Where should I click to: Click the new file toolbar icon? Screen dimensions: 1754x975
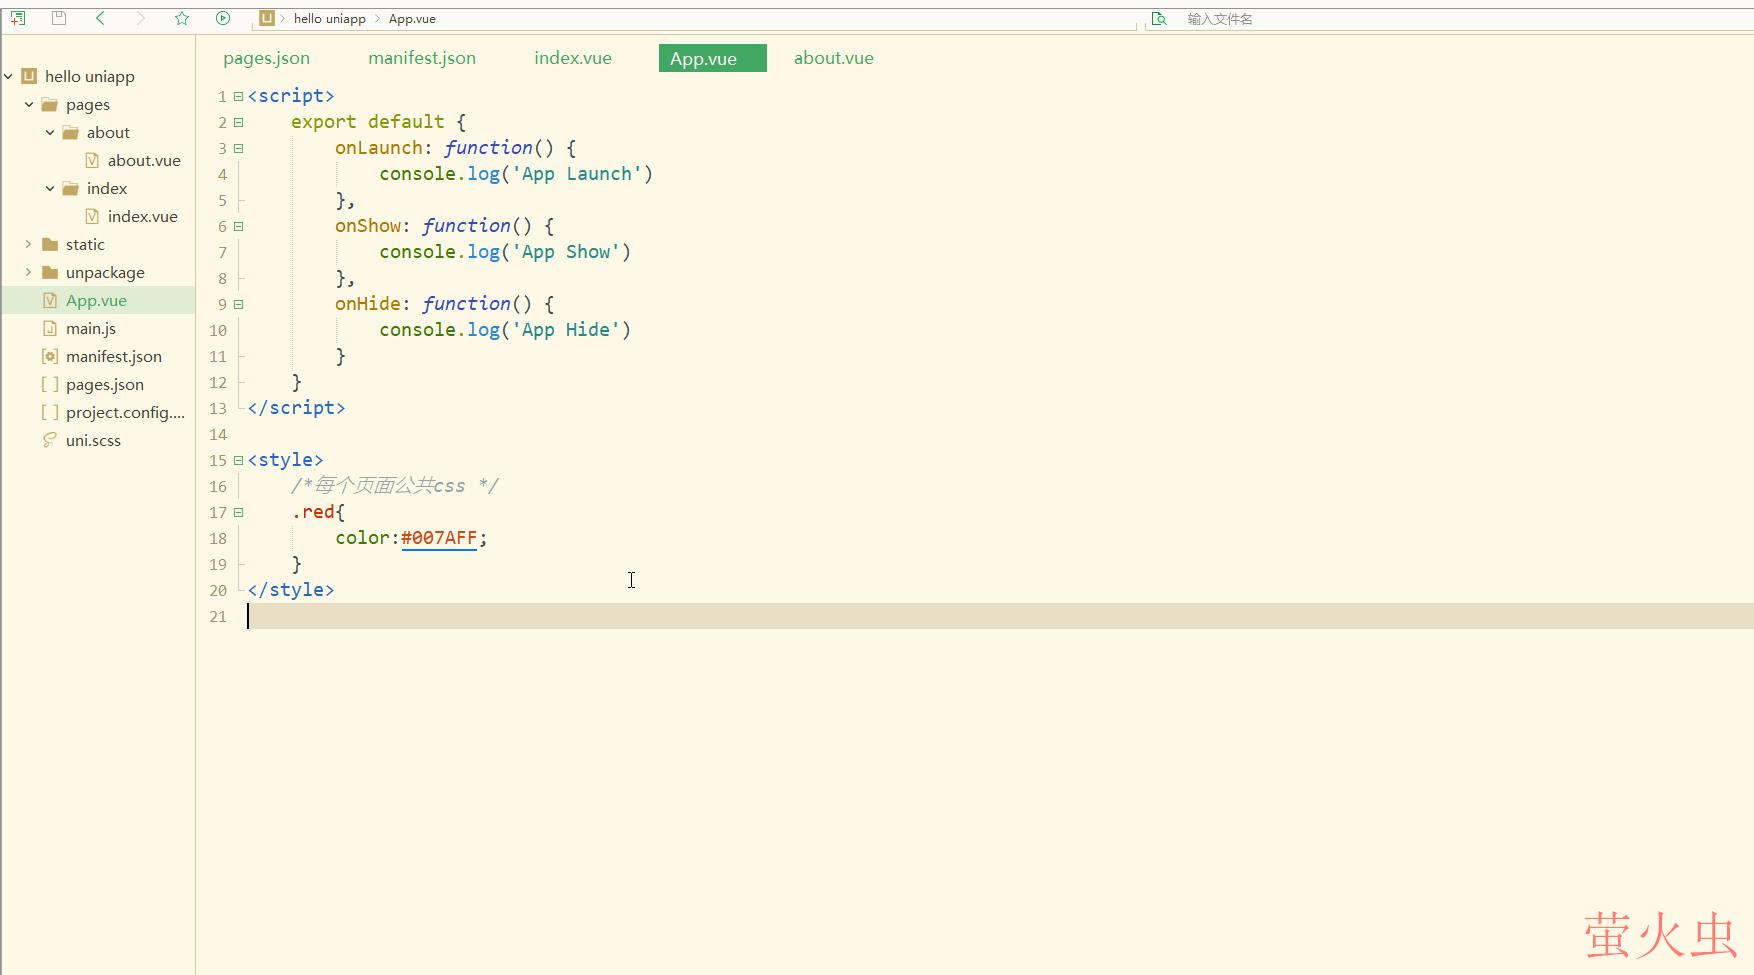(18, 18)
